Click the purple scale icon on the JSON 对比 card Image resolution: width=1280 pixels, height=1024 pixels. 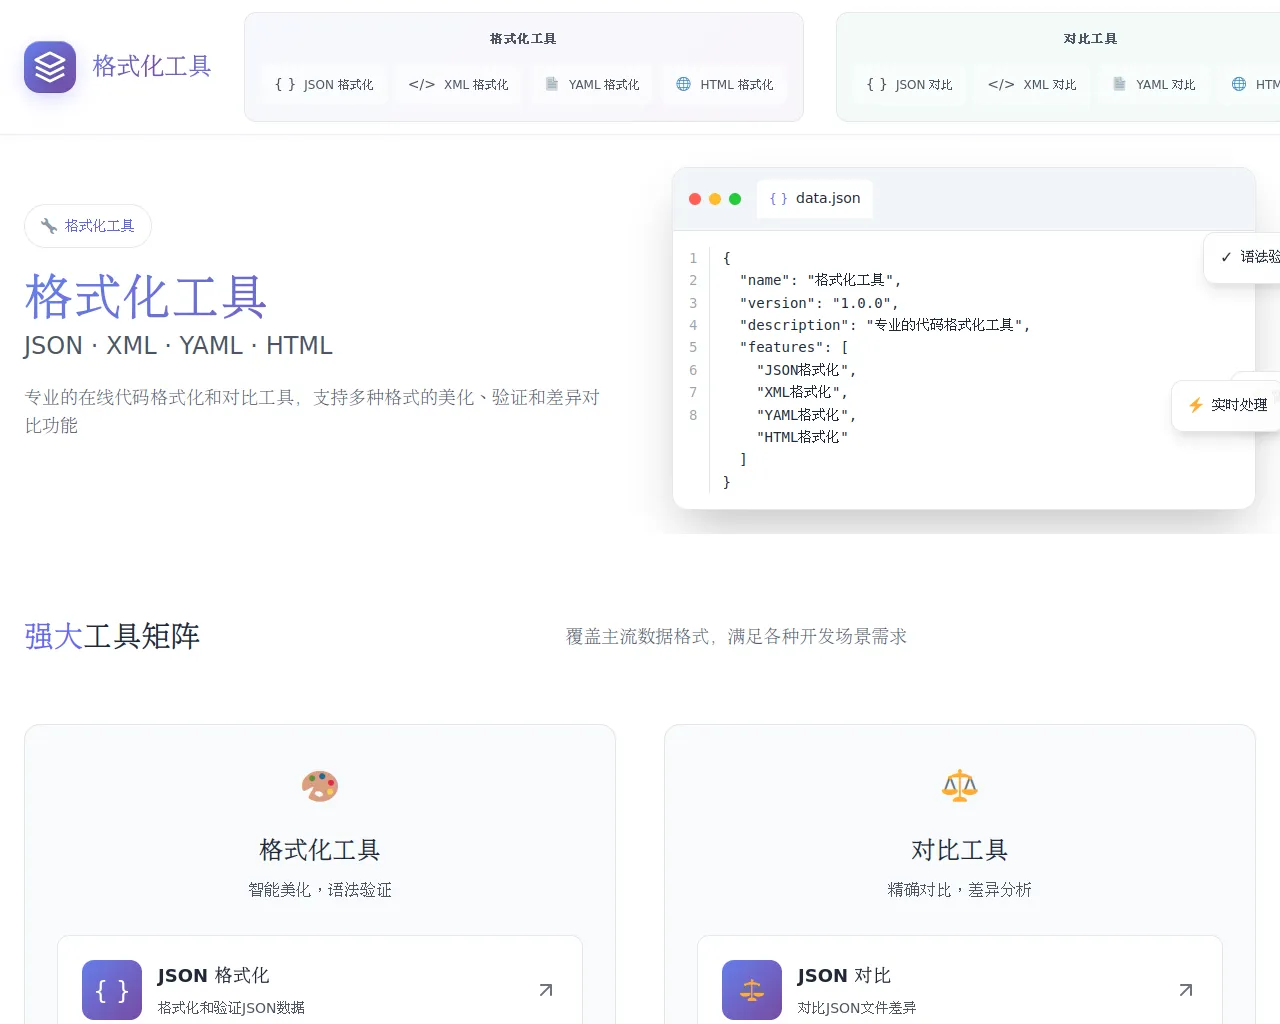pos(752,990)
